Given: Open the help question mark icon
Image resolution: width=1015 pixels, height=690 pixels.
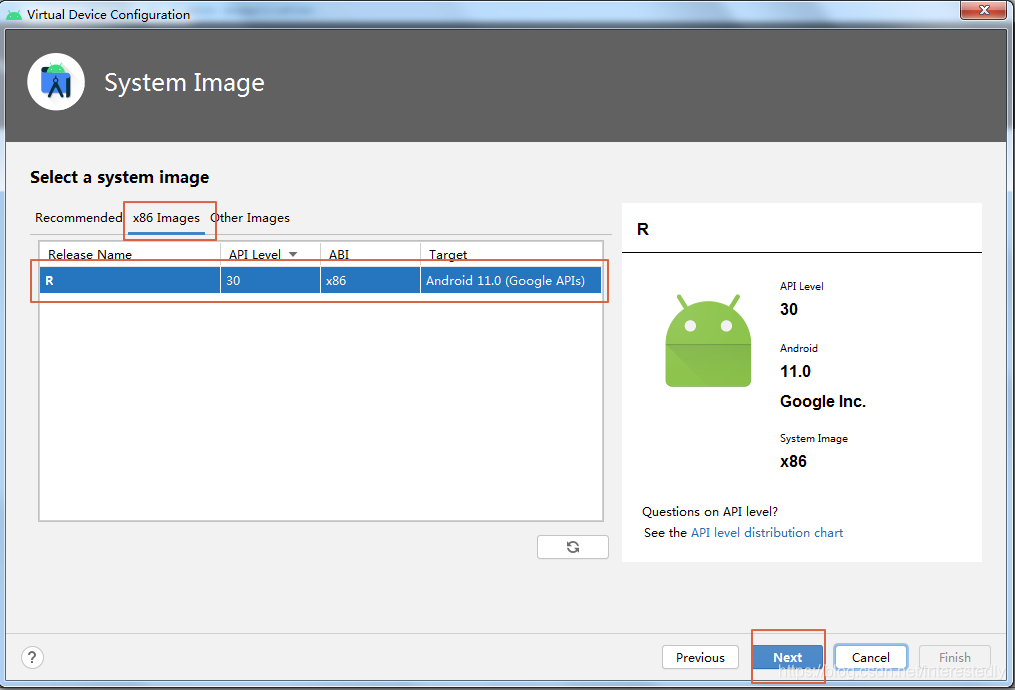Looking at the screenshot, I should (31, 657).
